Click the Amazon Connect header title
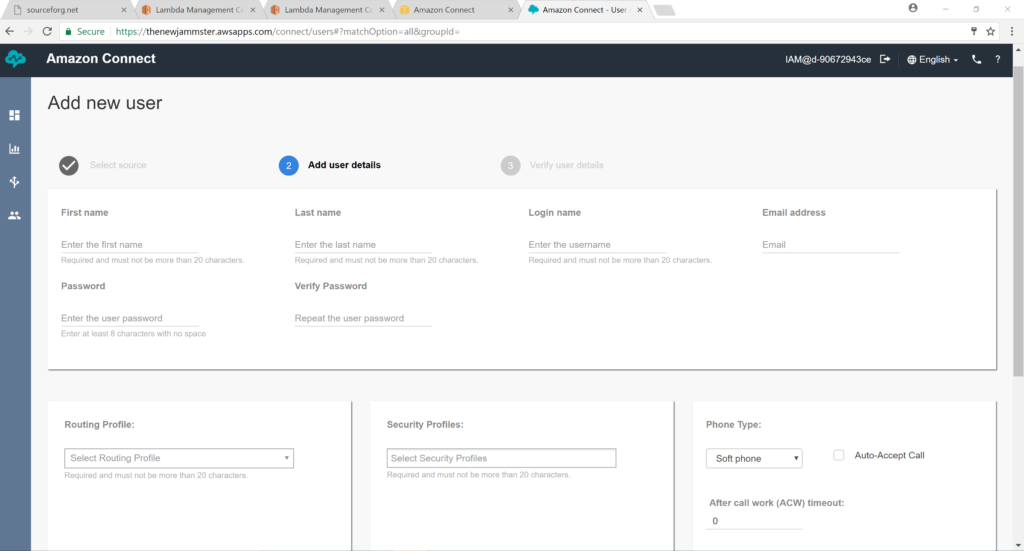1024x551 pixels. pos(101,58)
